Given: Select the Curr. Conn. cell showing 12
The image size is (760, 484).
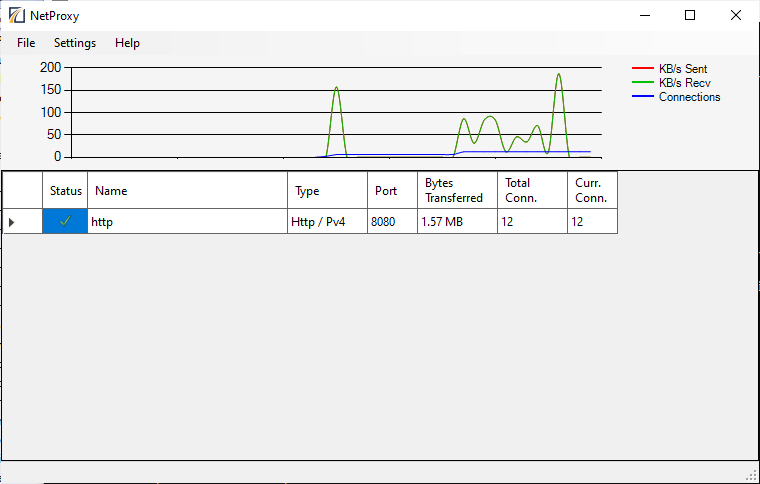Looking at the screenshot, I should (x=593, y=221).
